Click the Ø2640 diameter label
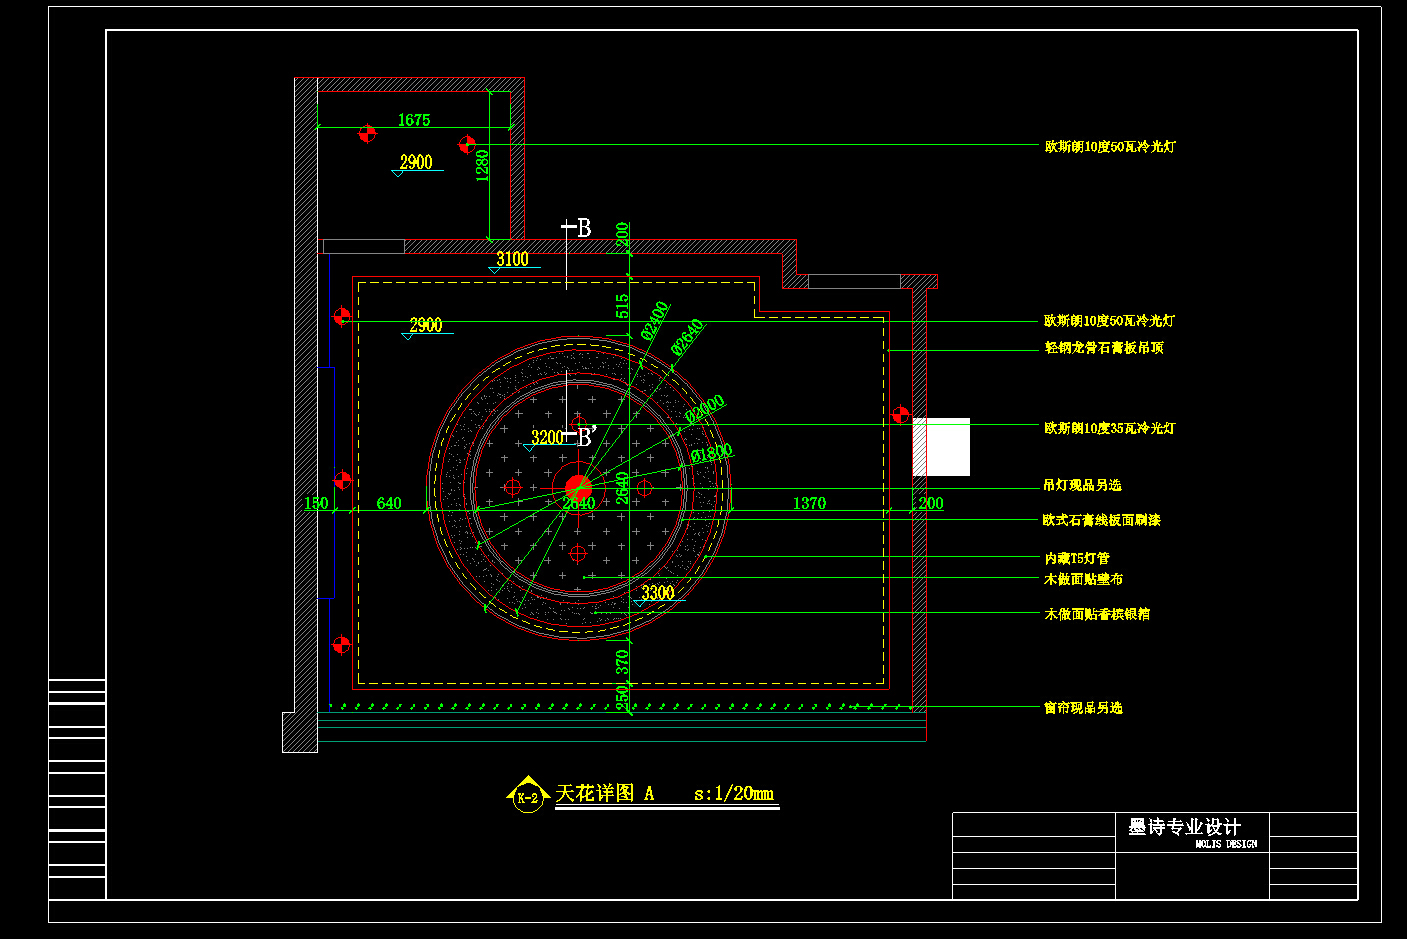The image size is (1407, 939). [x=688, y=337]
